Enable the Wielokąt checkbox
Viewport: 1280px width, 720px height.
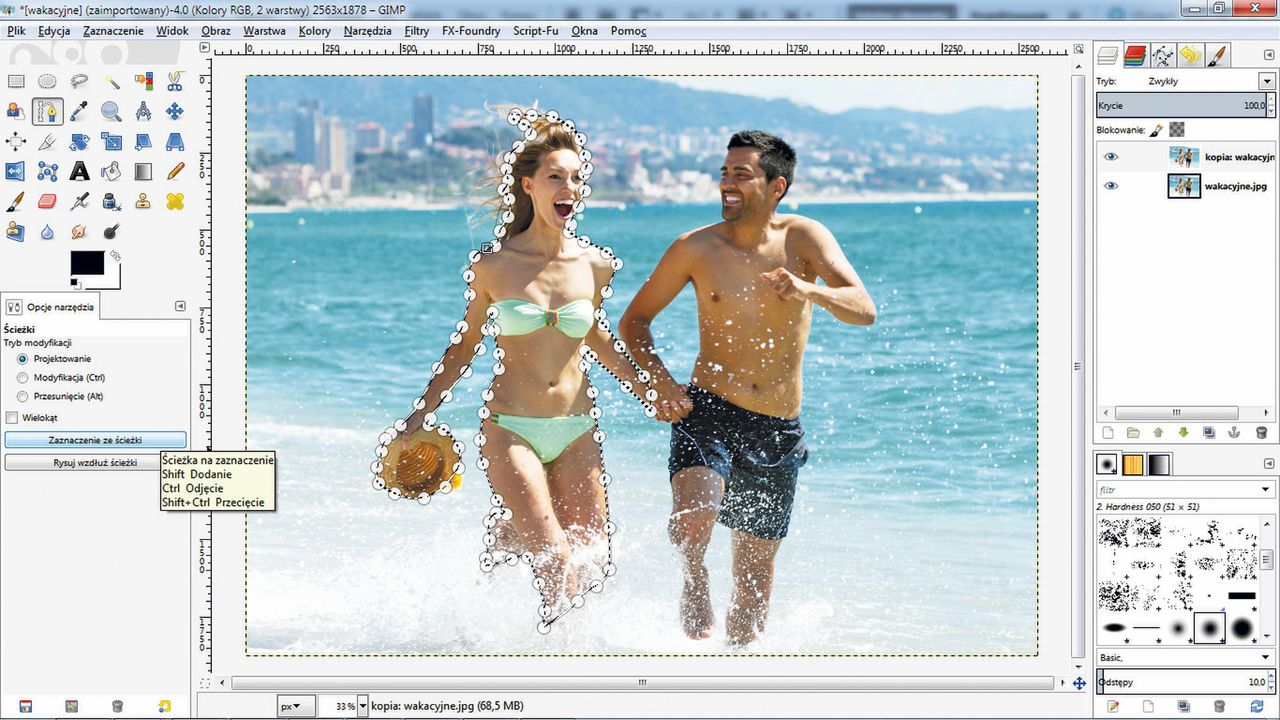[12, 417]
